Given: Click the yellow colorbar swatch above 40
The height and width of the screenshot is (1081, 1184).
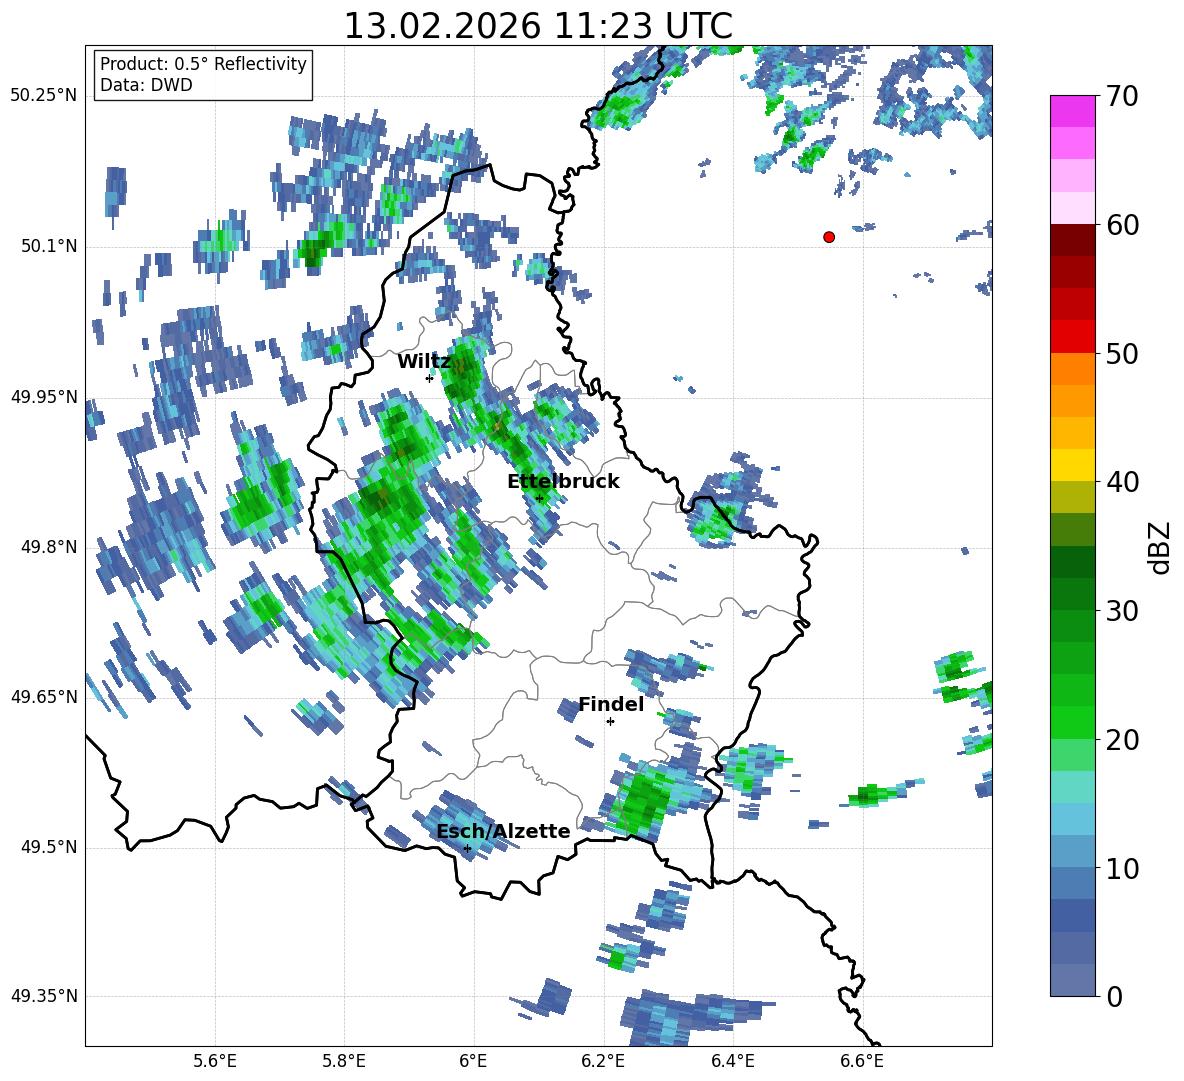Looking at the screenshot, I should pos(1072,466).
